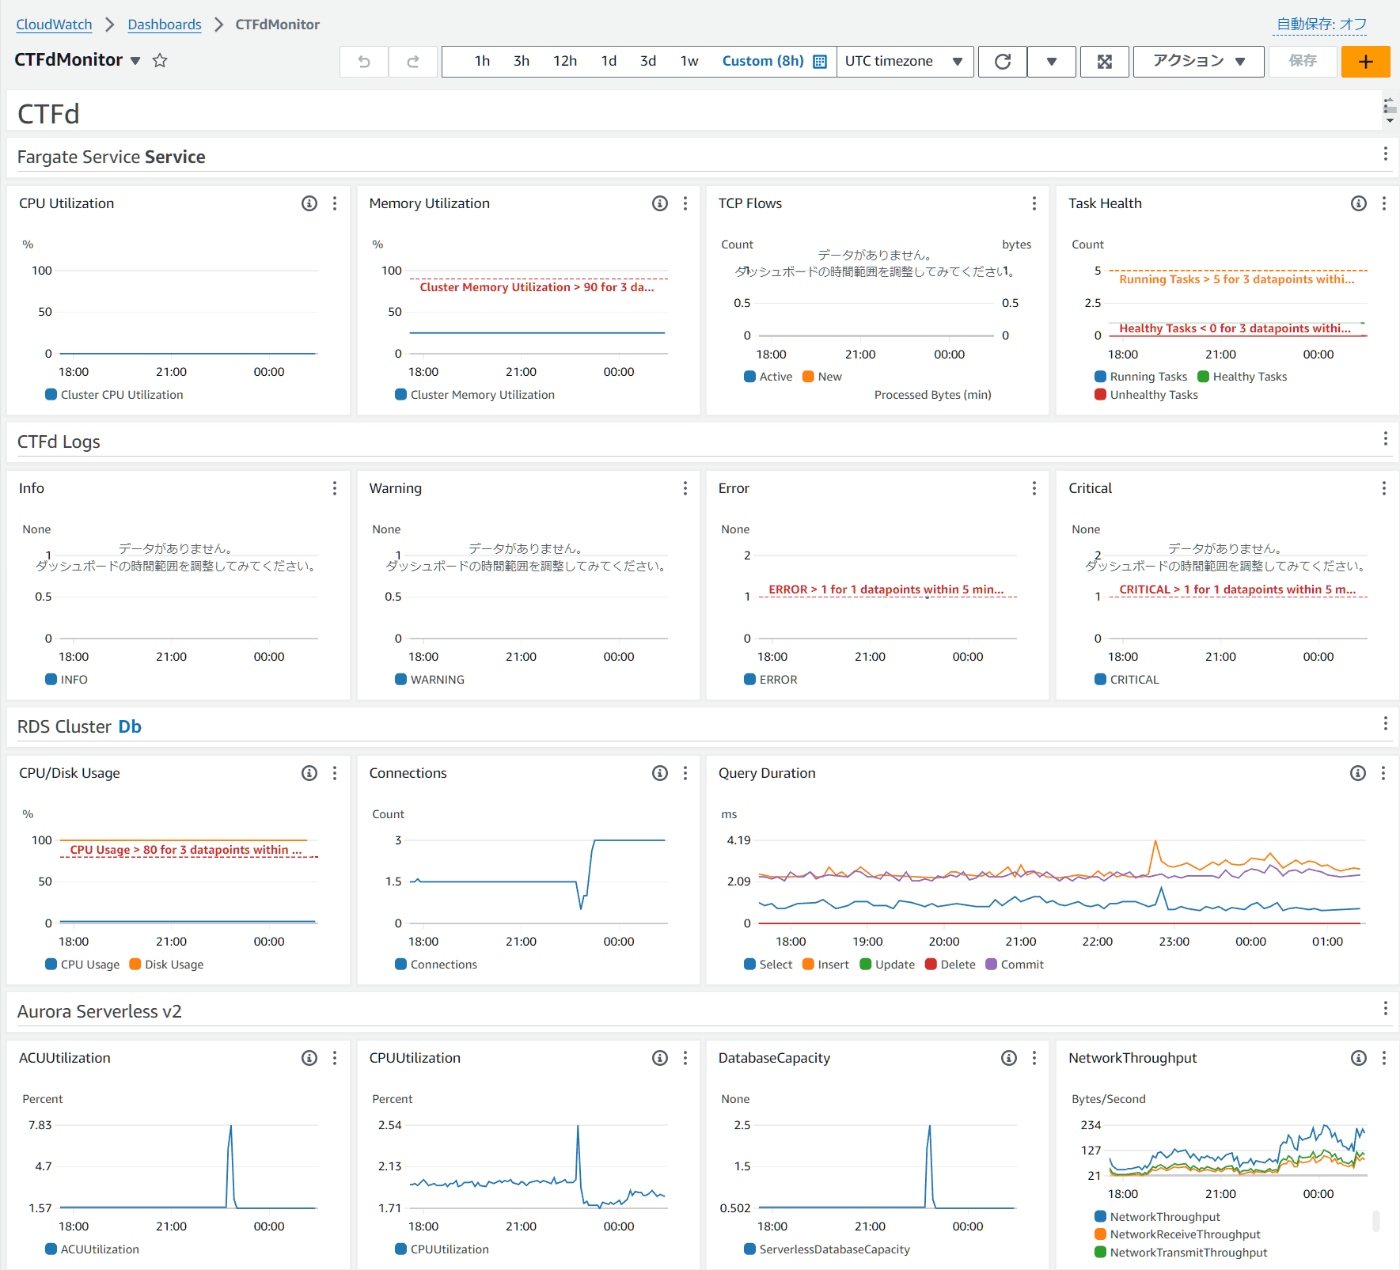1400x1270 pixels.
Task: Open Aurora Serverless v2 section options menu
Action: (x=1385, y=1009)
